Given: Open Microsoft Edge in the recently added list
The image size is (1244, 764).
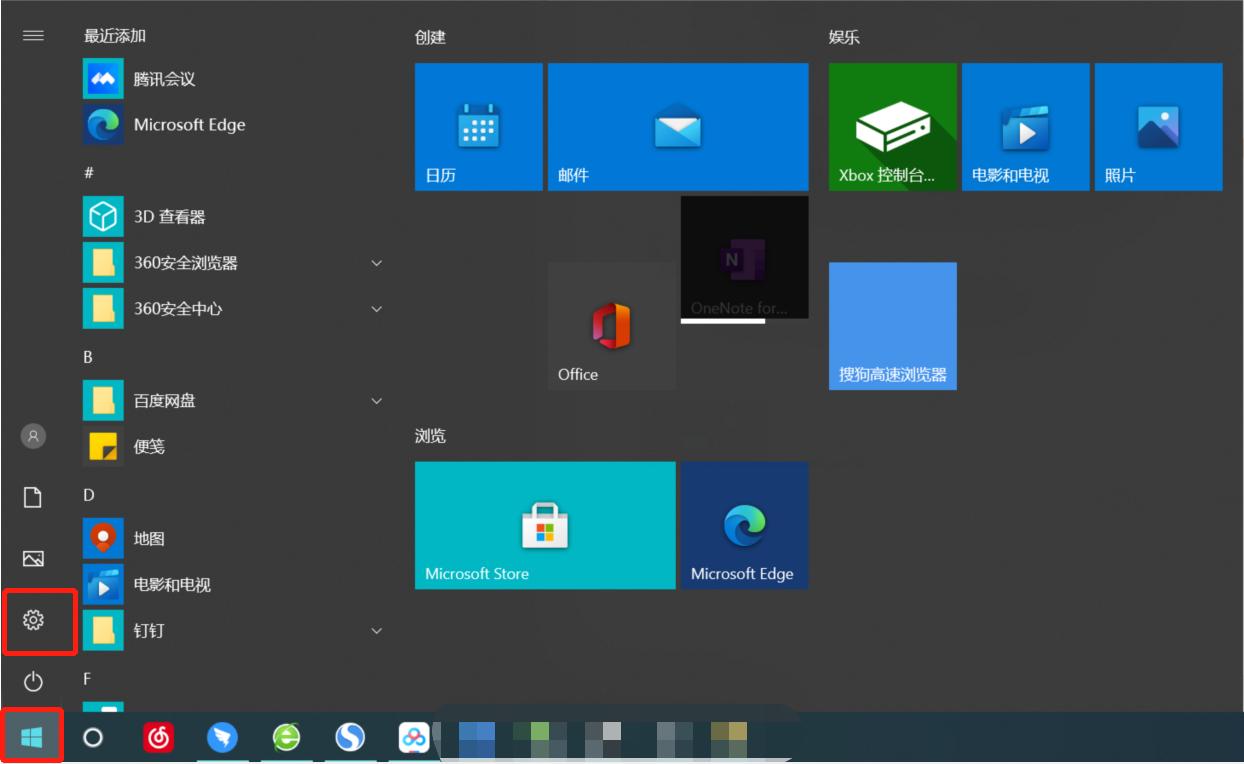Looking at the screenshot, I should tap(233, 125).
